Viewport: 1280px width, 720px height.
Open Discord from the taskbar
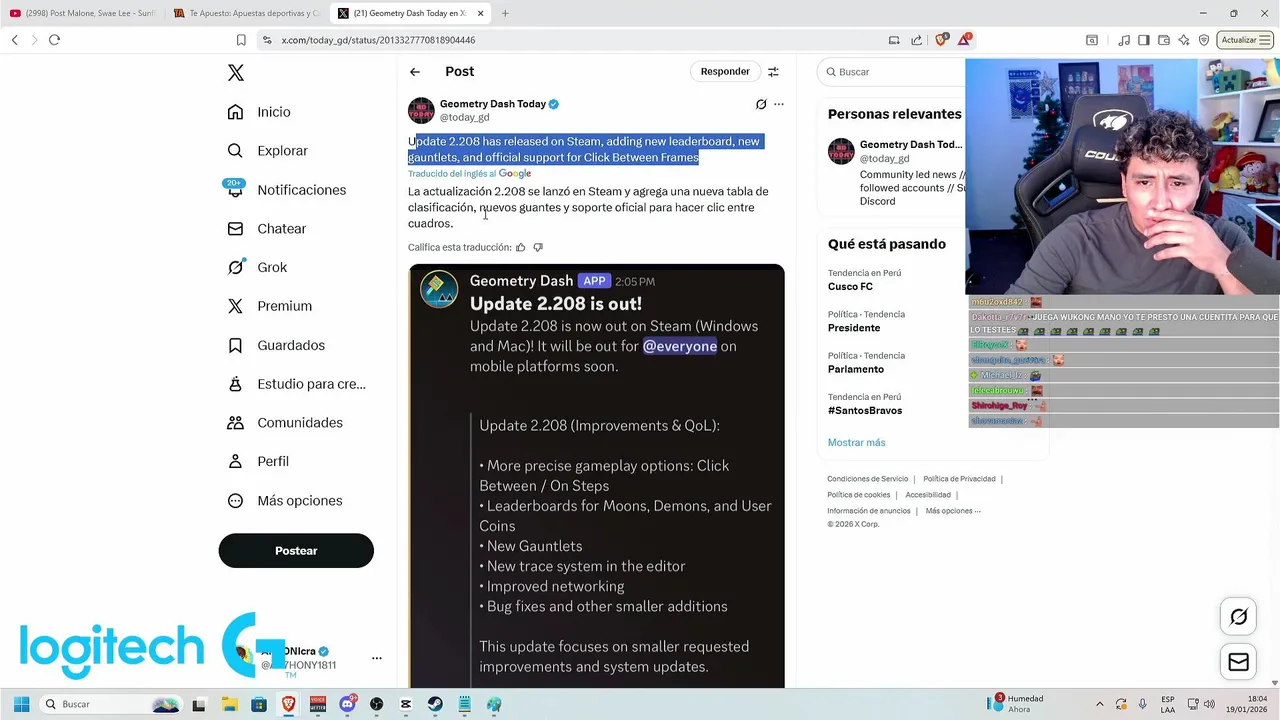(x=347, y=705)
